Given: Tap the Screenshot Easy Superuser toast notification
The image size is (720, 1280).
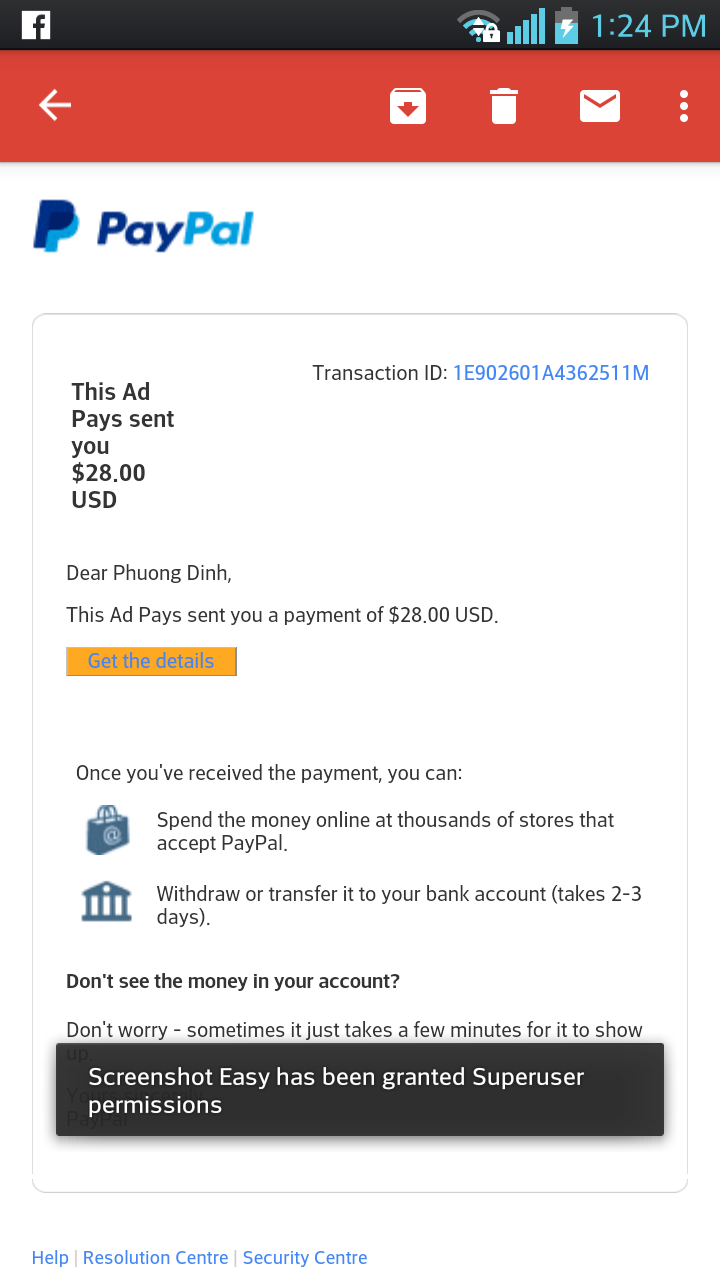Looking at the screenshot, I should 360,1090.
